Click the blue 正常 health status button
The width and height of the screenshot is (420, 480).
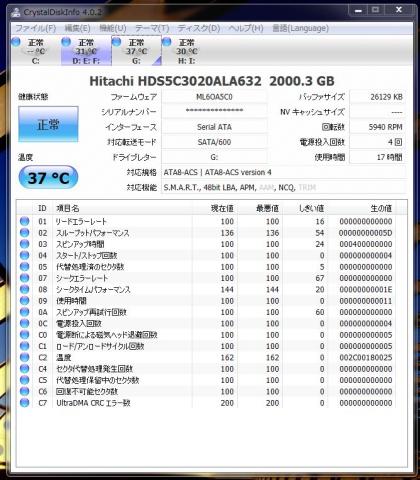[48, 124]
